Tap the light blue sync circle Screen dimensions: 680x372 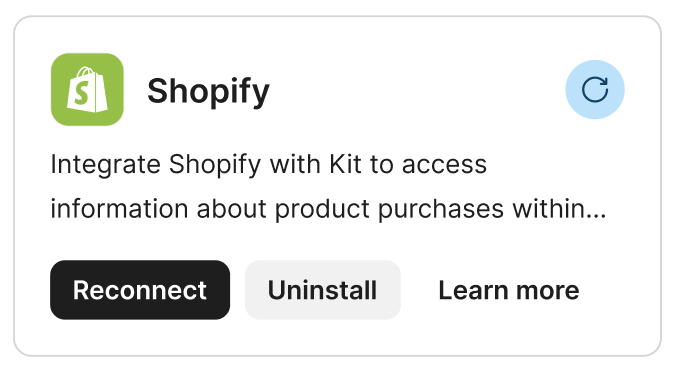(x=595, y=89)
